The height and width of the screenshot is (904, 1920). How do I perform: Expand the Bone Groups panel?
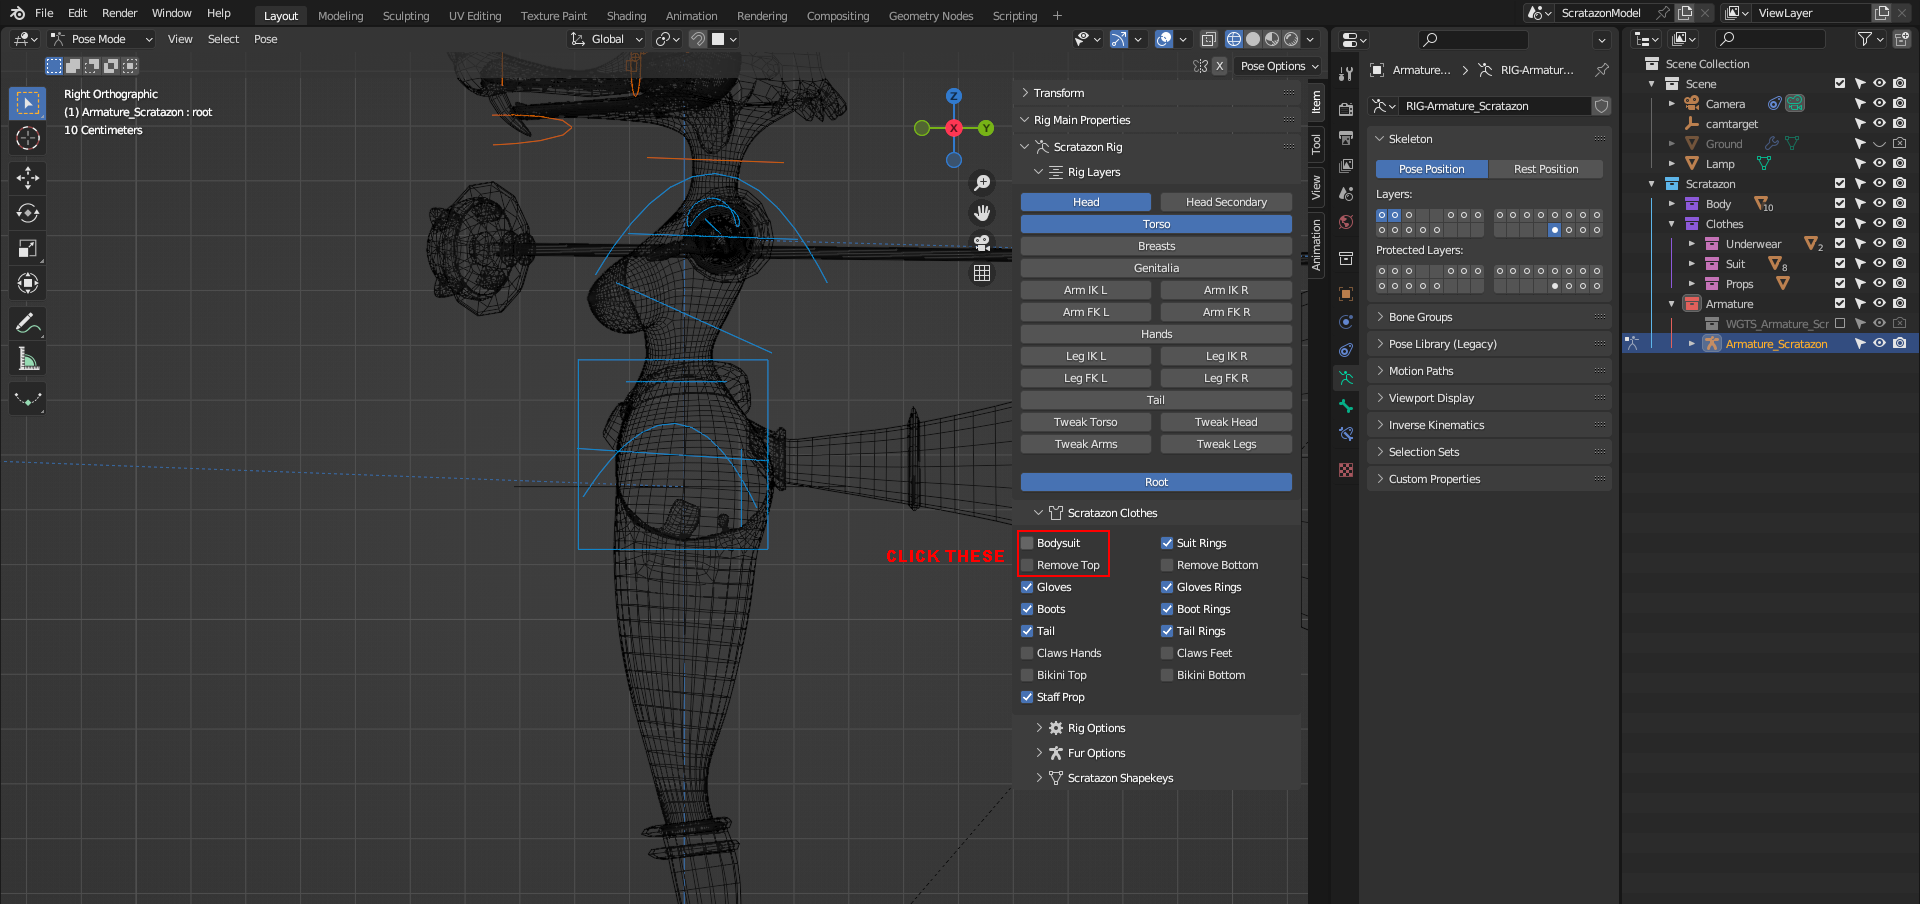(x=1420, y=317)
